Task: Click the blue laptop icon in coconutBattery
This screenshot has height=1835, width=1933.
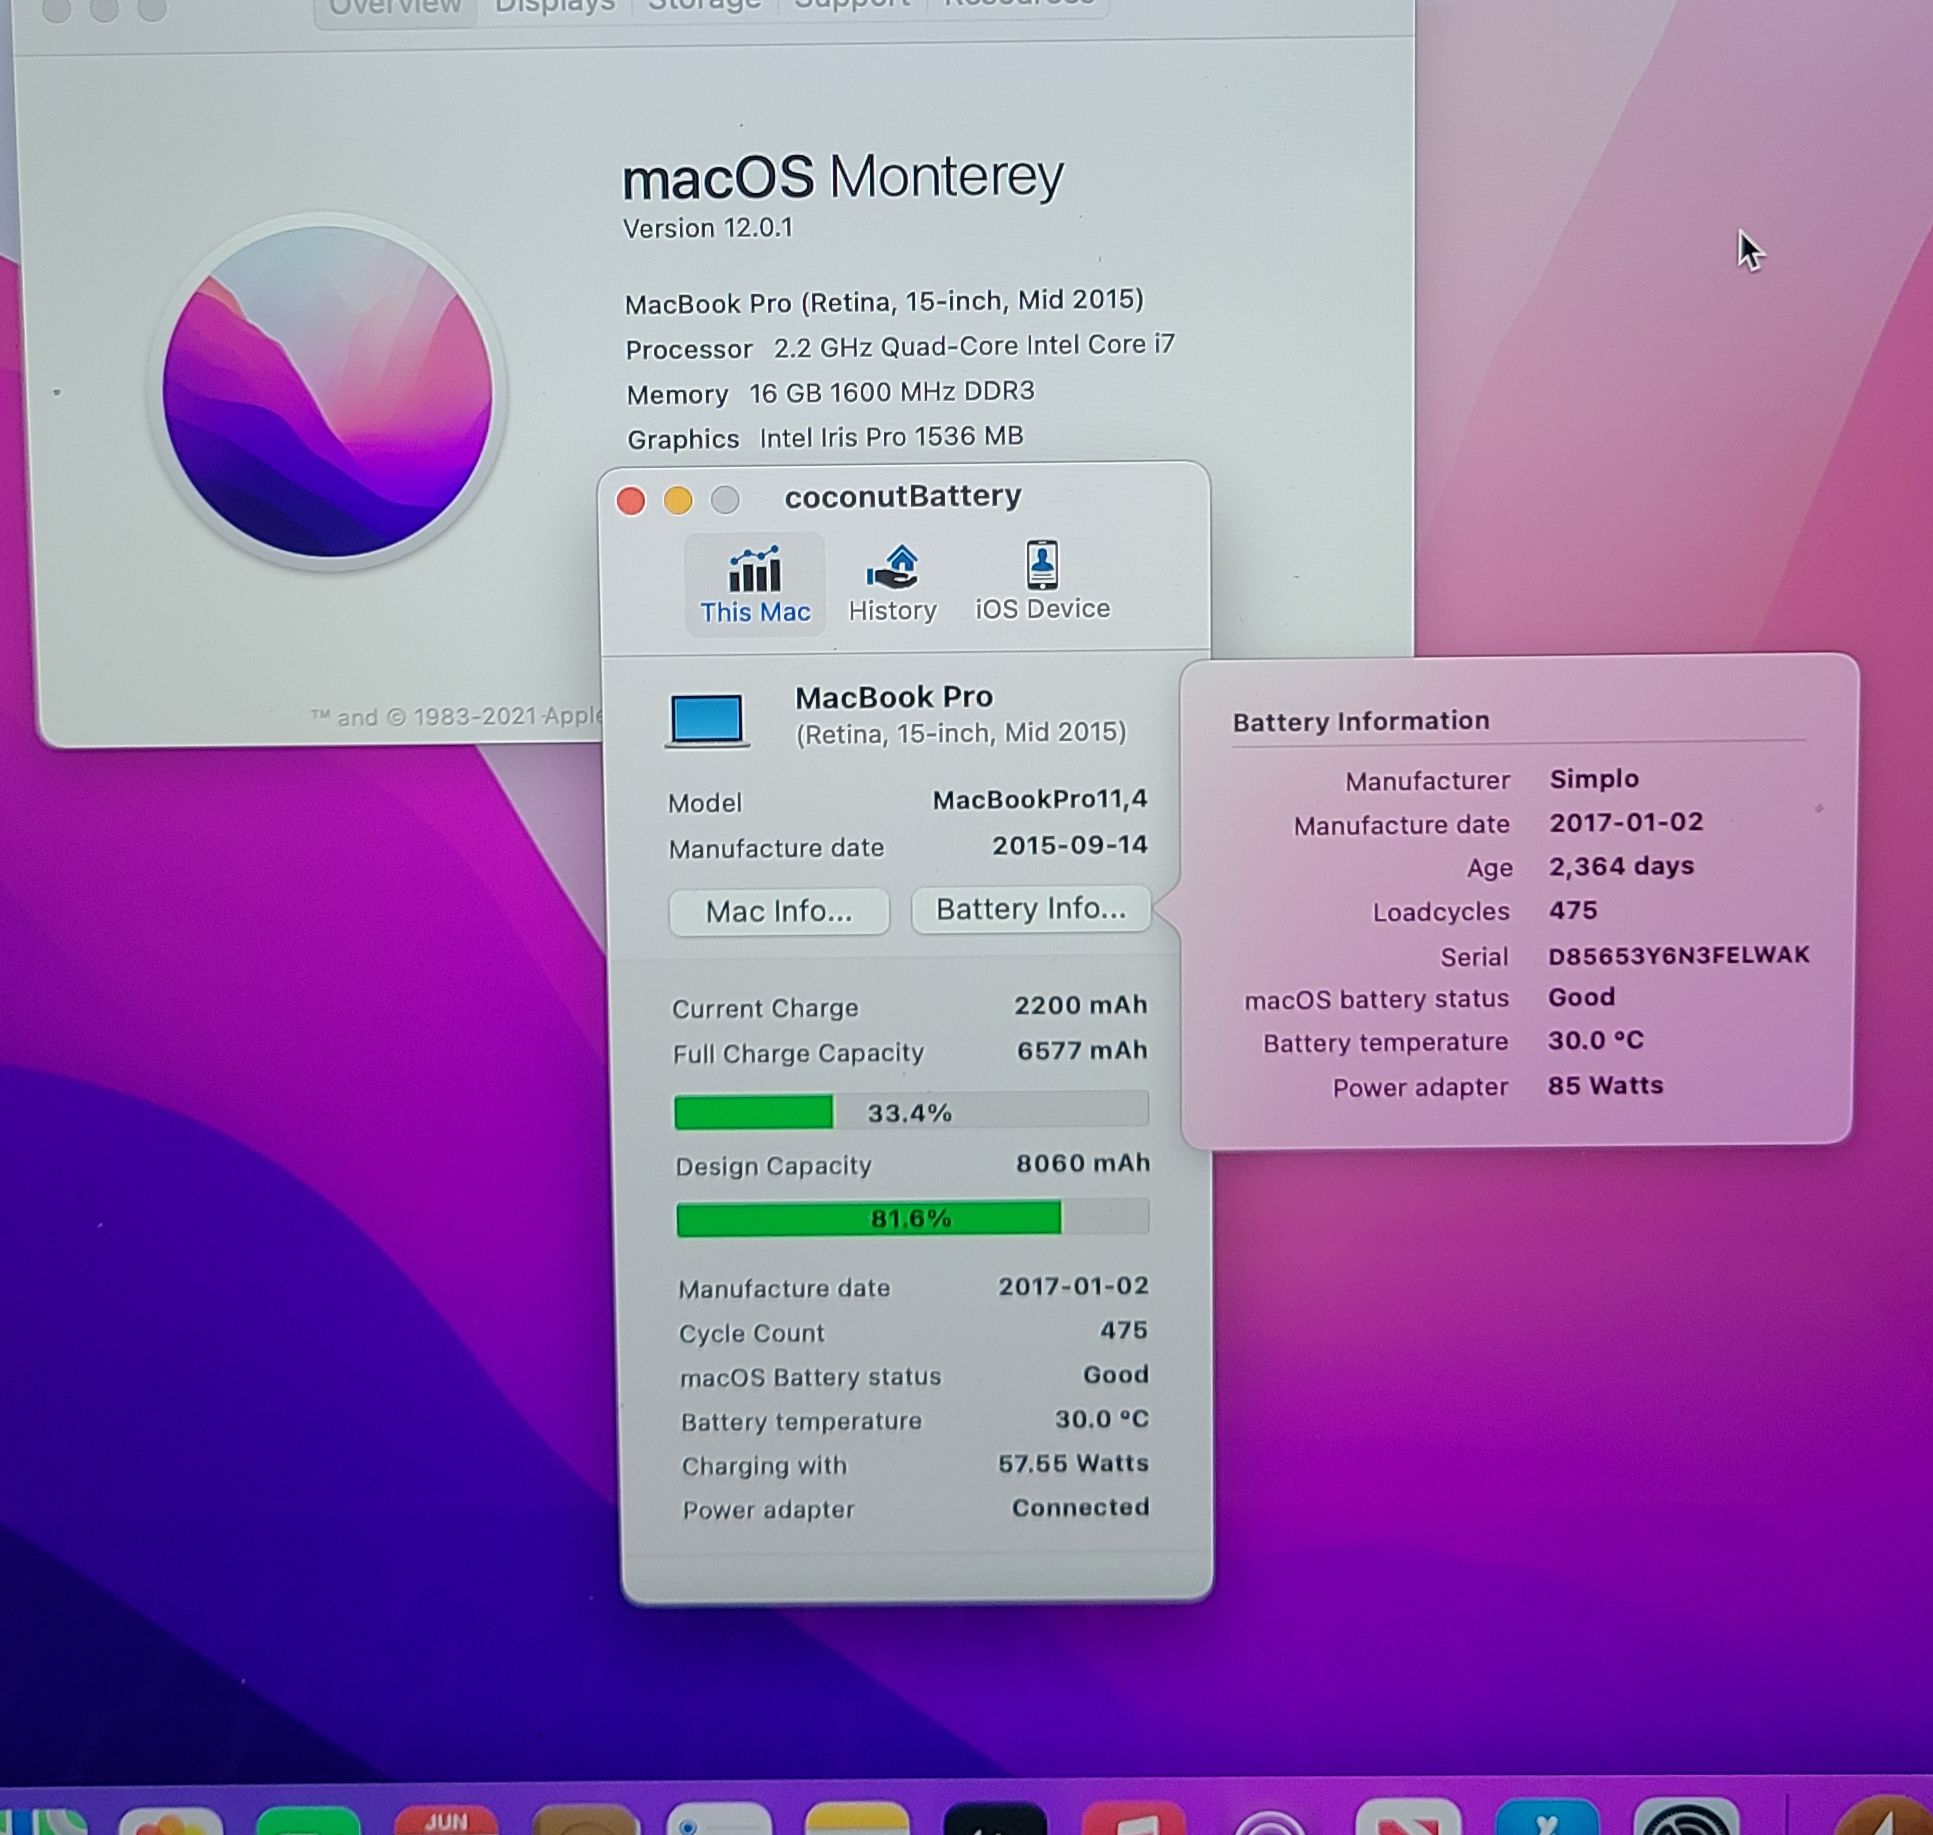Action: 707,719
